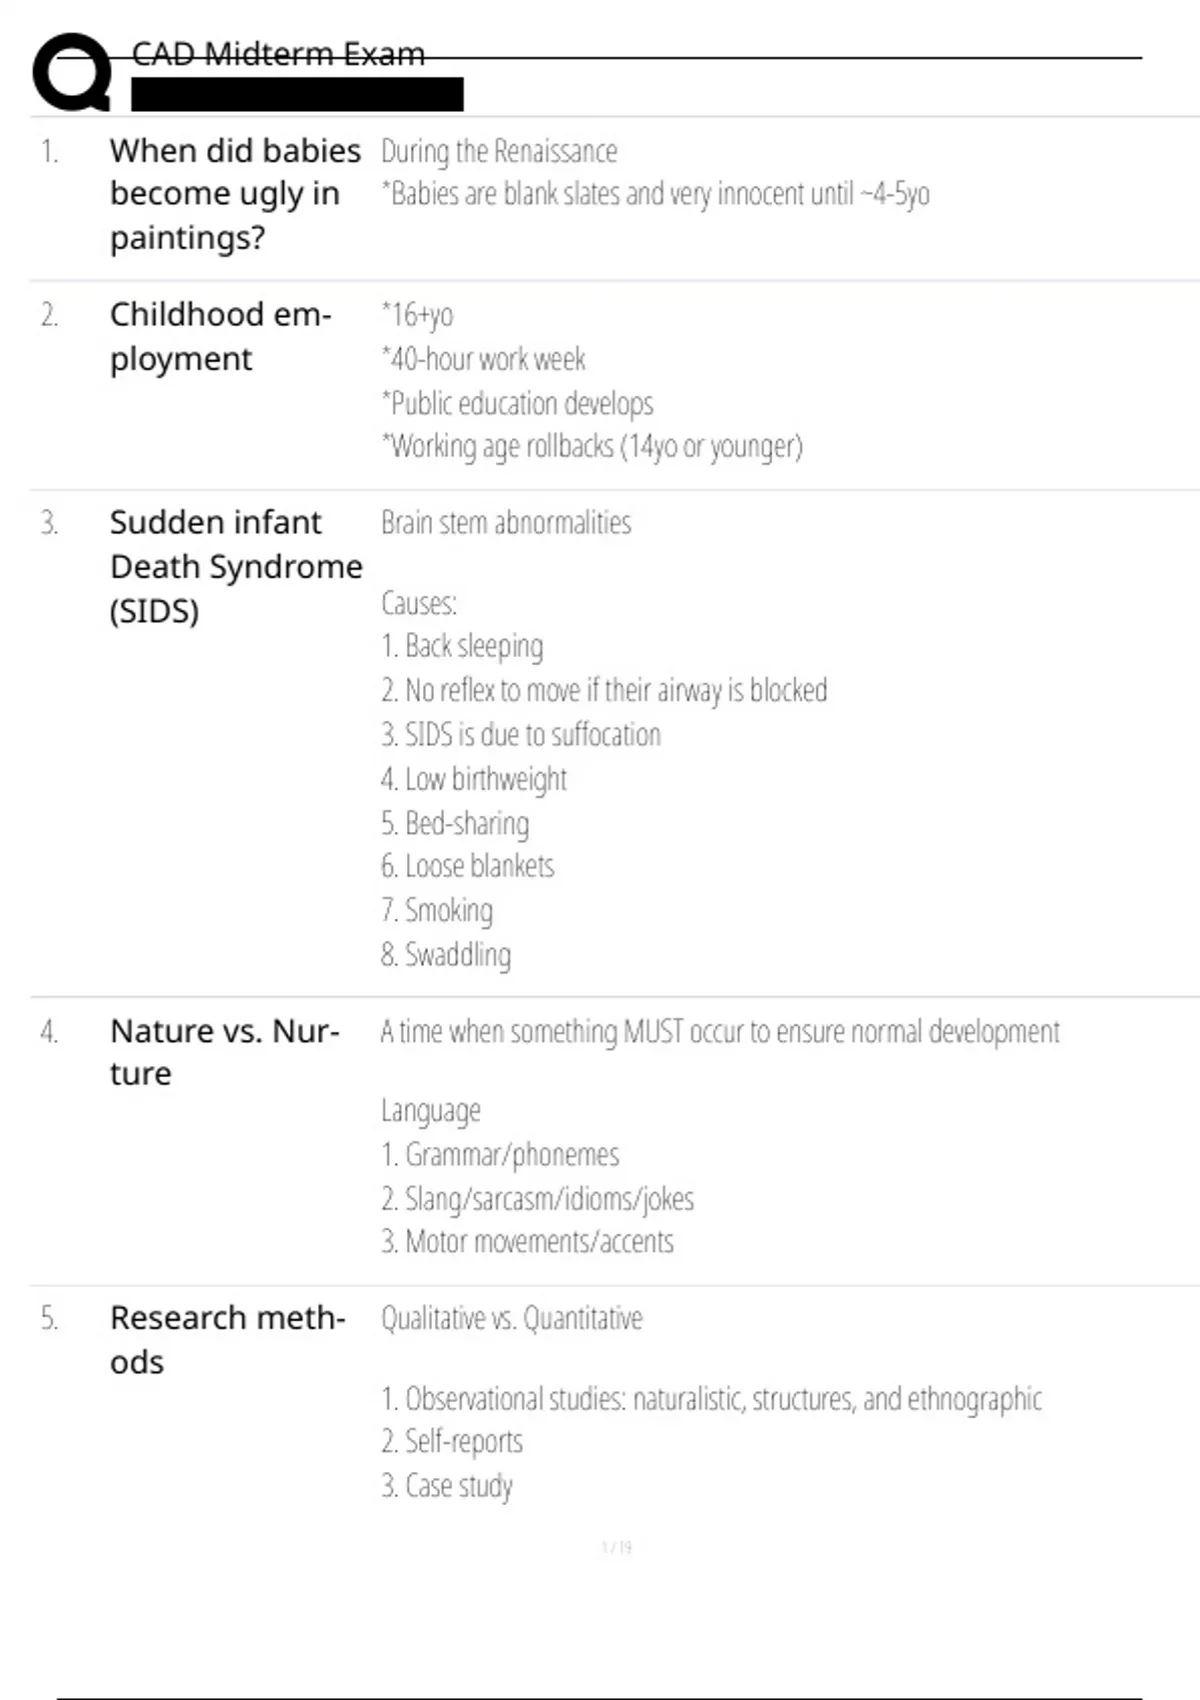Click the 'Bed-sharing' cause item
Viewport: 1200px width, 1700px height.
(x=456, y=823)
